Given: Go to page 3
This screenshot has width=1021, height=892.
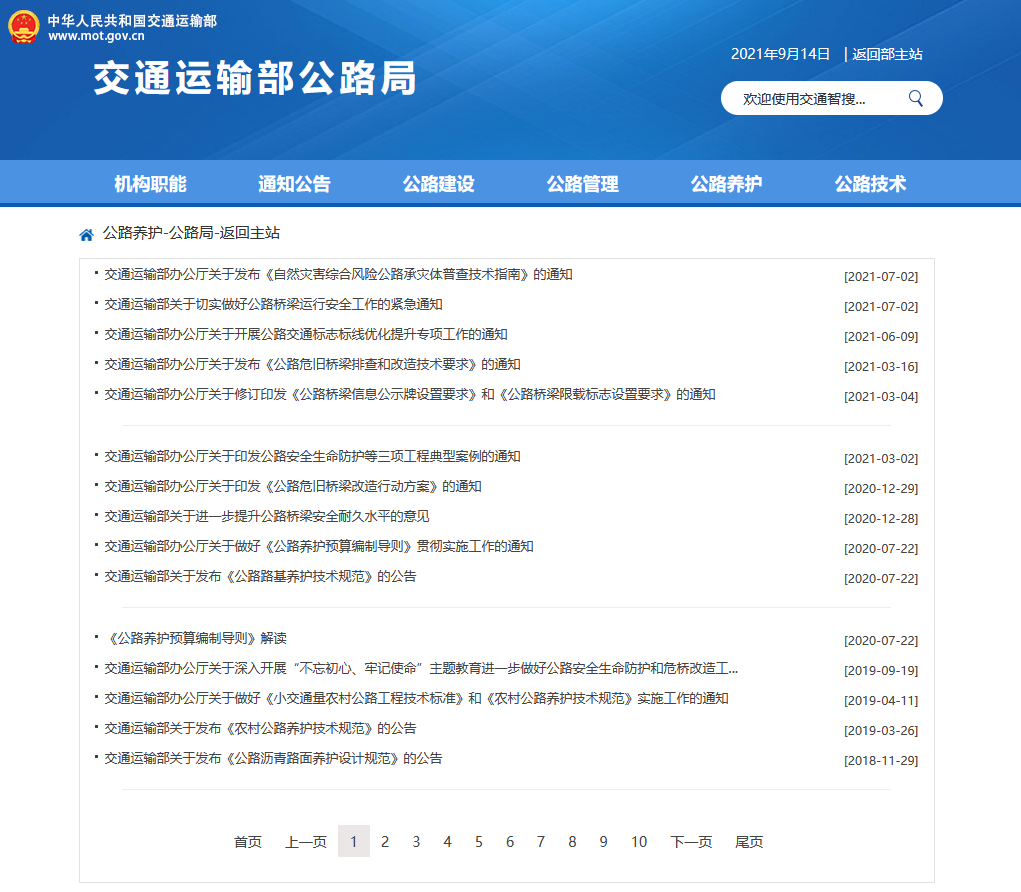Looking at the screenshot, I should [416, 842].
